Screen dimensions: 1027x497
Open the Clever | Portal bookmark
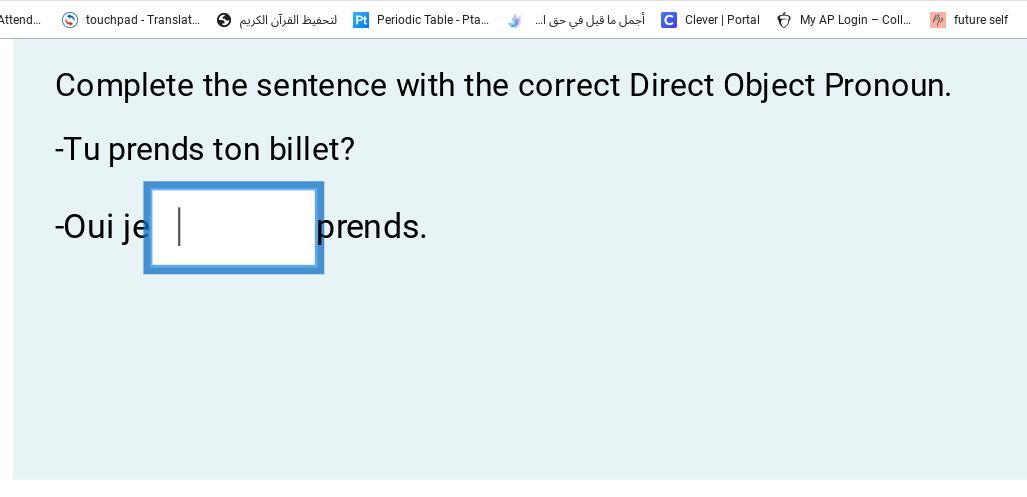[721, 20]
